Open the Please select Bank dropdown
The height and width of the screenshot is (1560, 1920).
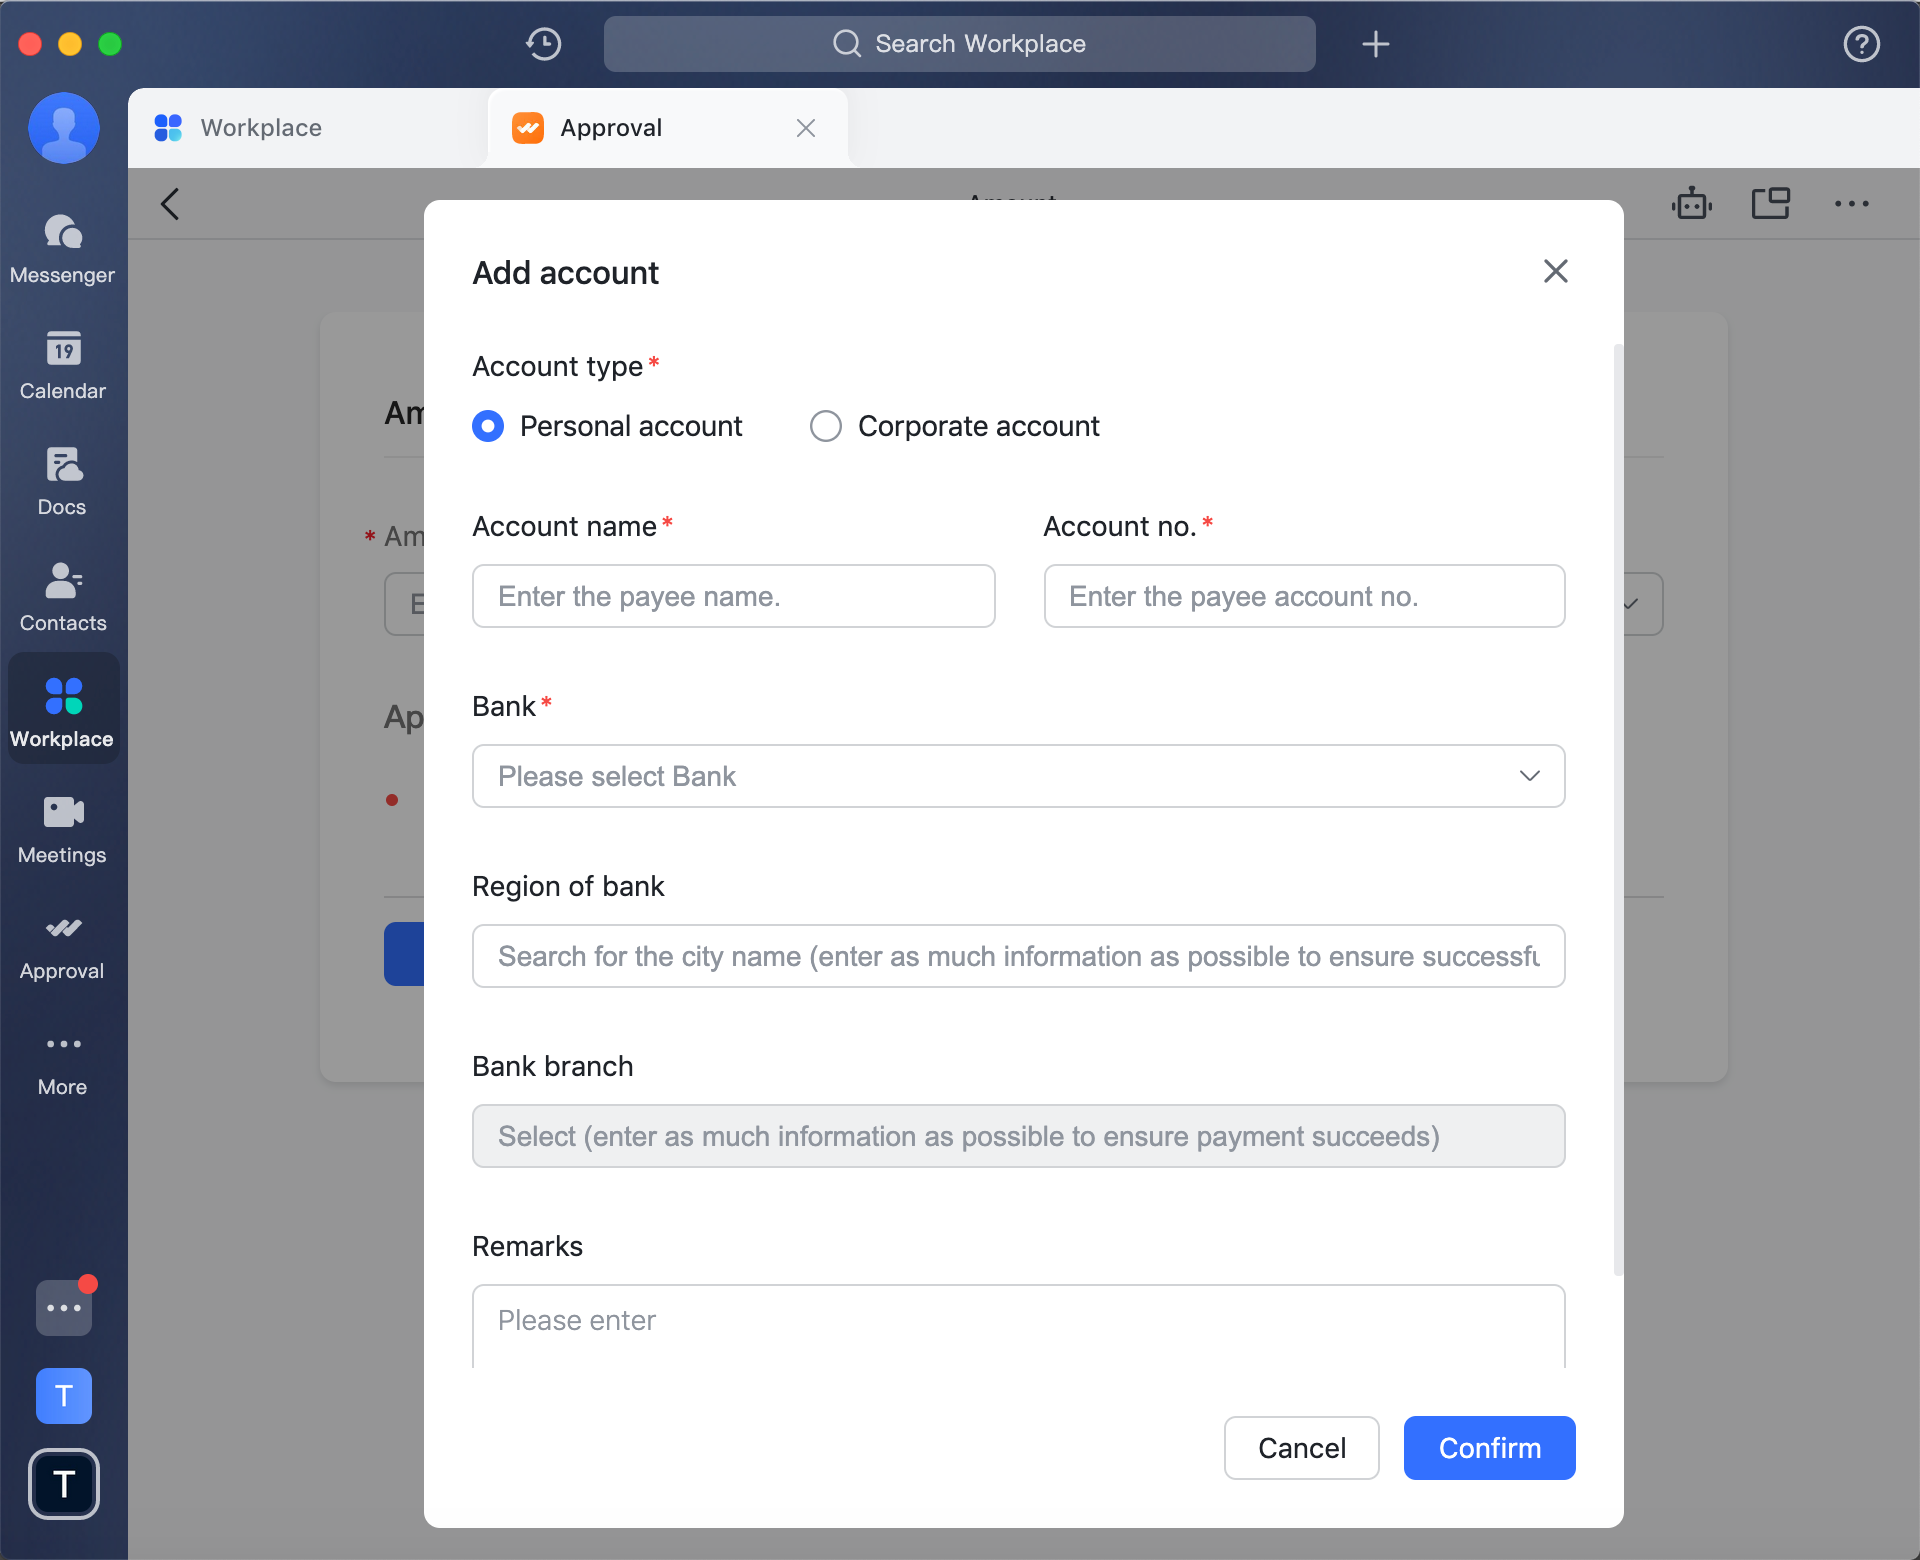coord(1018,776)
